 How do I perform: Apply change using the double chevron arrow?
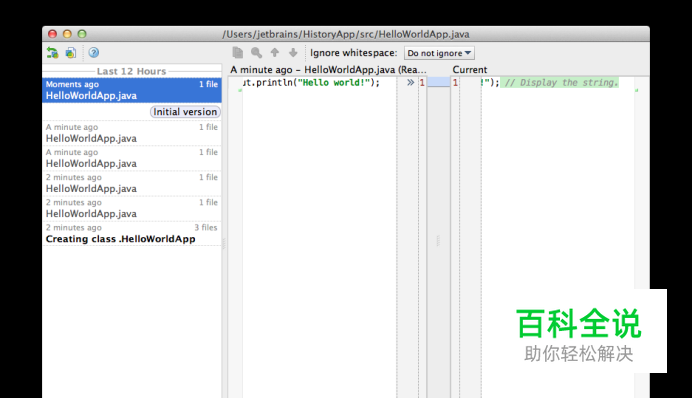[410, 83]
